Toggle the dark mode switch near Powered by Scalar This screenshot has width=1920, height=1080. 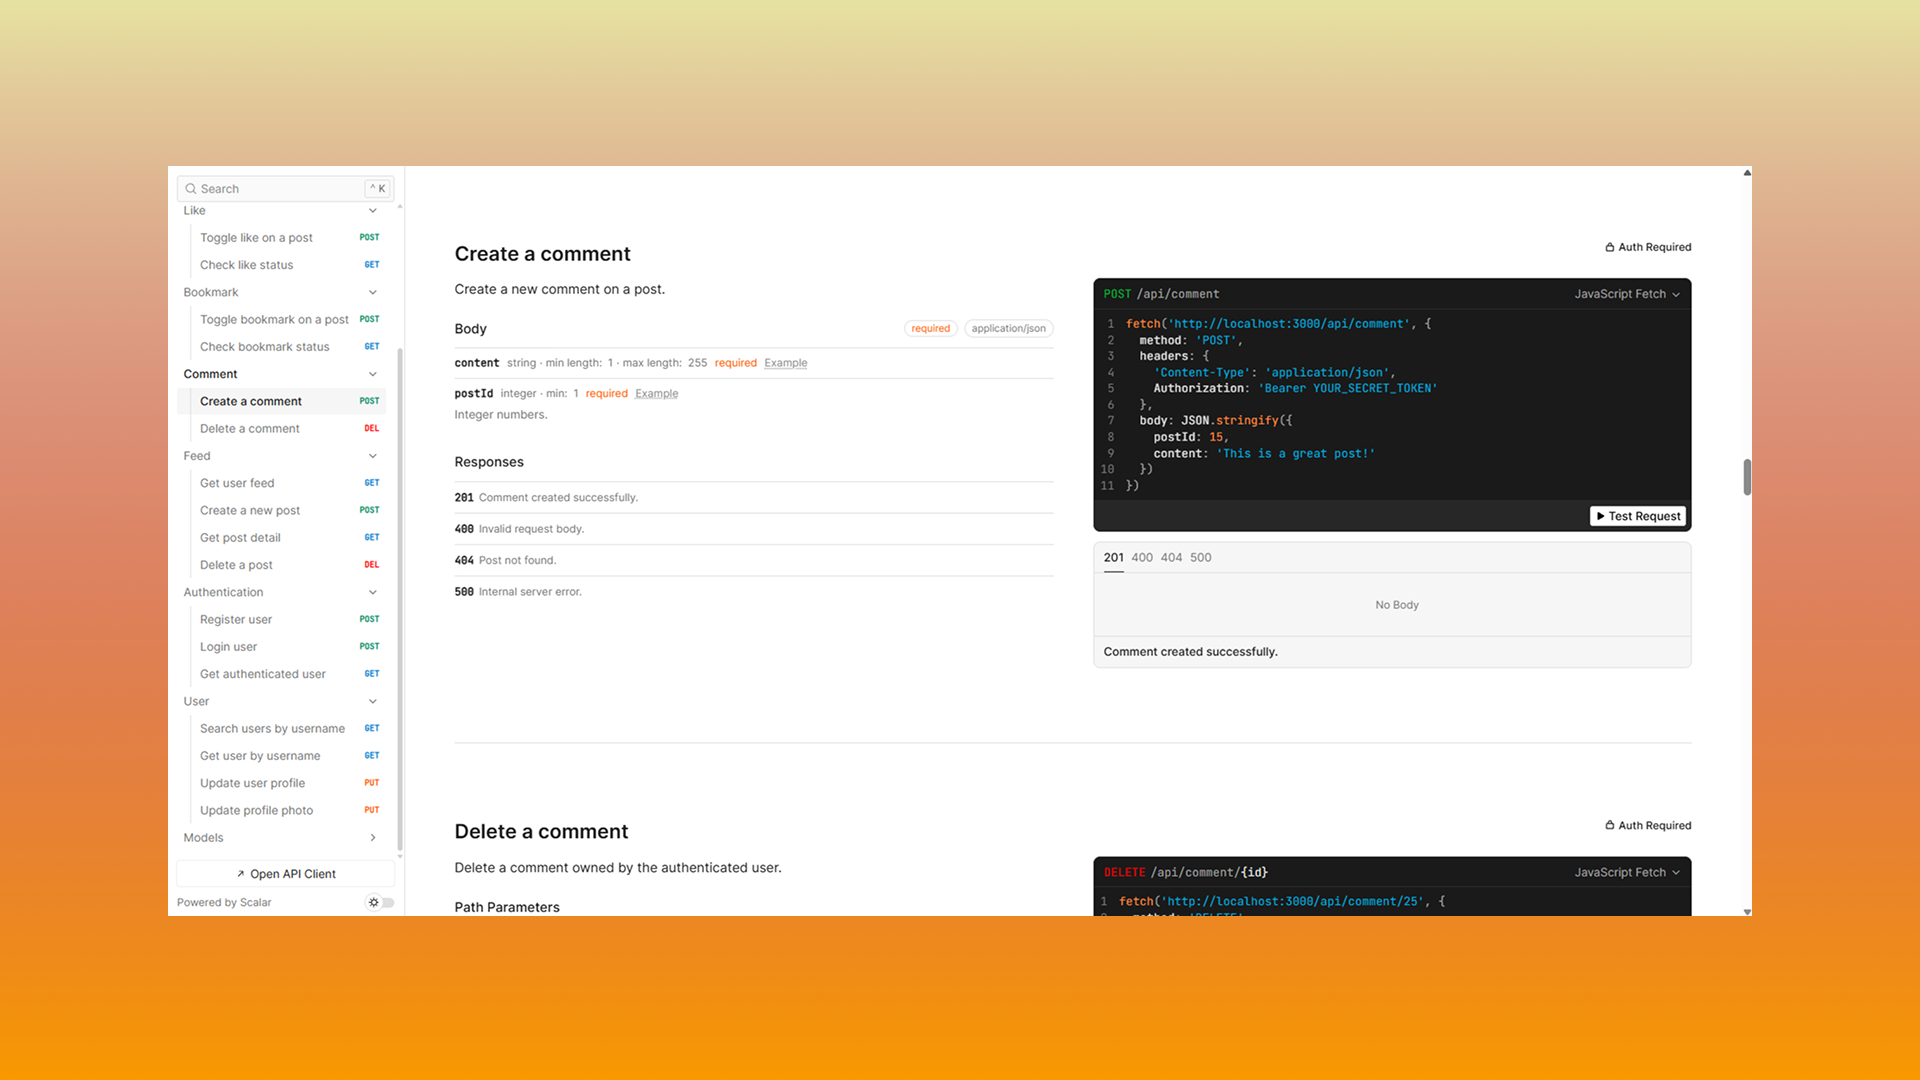(x=381, y=902)
